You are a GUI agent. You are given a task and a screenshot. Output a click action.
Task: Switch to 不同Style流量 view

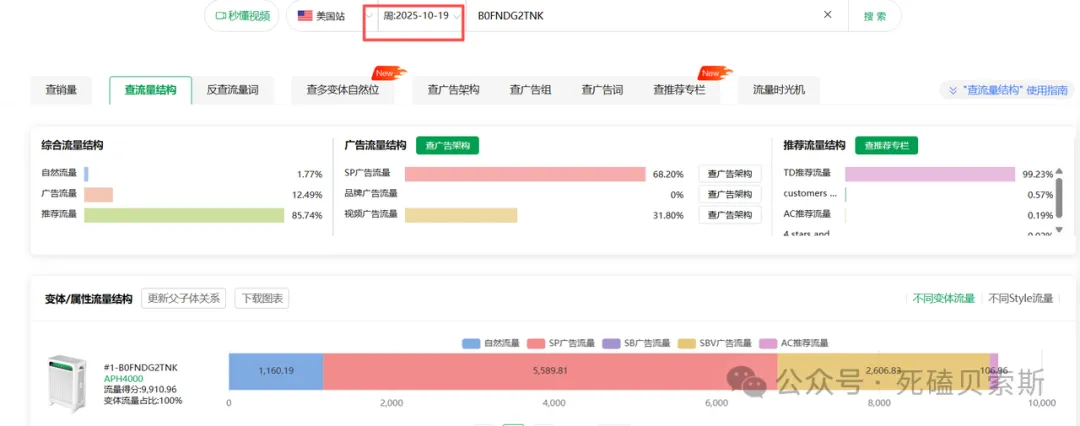click(x=1020, y=298)
